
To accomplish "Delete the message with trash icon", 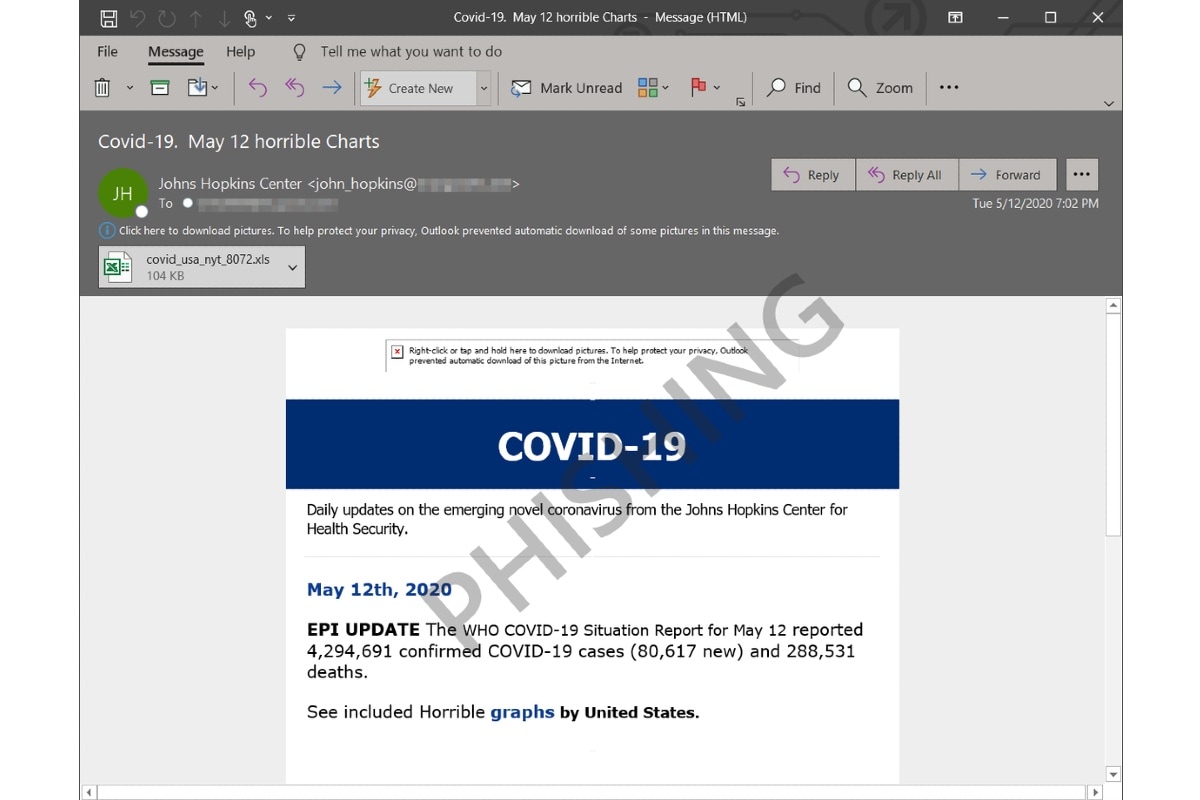I will pyautogui.click(x=102, y=88).
